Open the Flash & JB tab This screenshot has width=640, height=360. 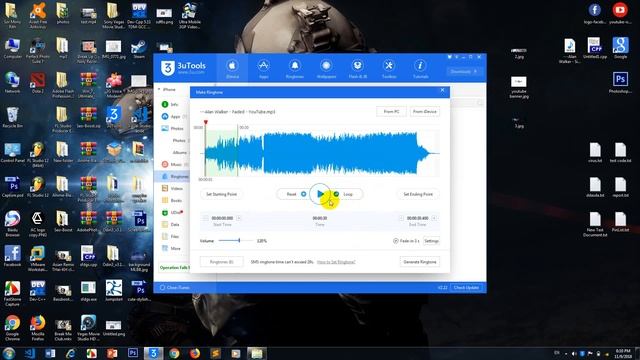coord(358,69)
